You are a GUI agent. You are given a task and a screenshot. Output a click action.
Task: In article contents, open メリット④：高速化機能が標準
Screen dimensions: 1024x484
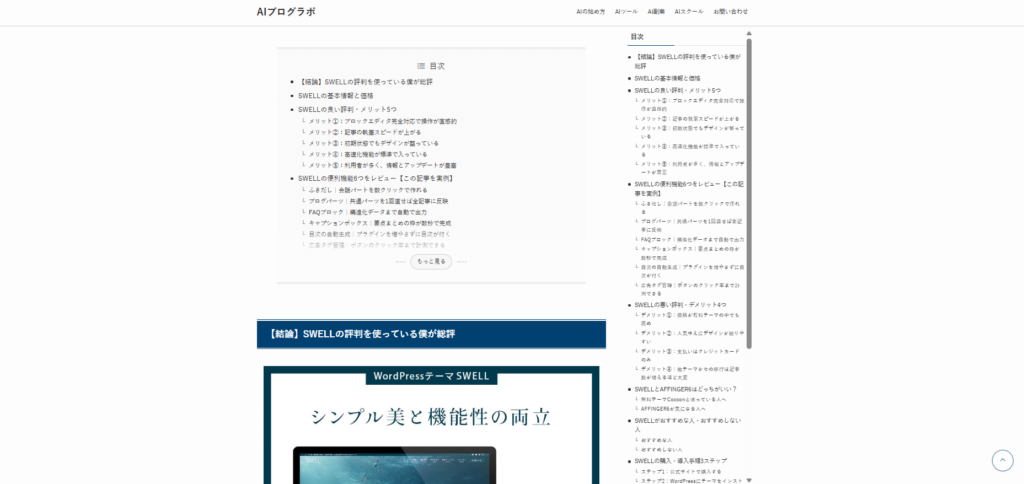368,155
